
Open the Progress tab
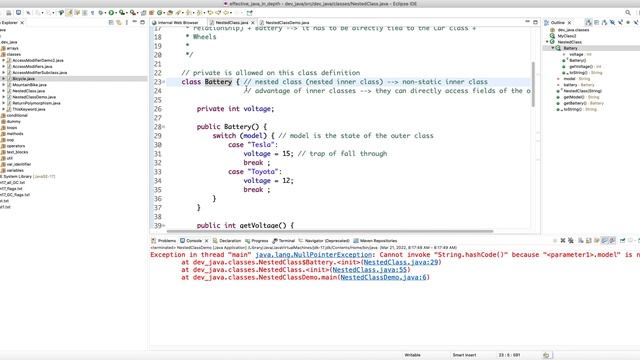[x=257, y=241]
